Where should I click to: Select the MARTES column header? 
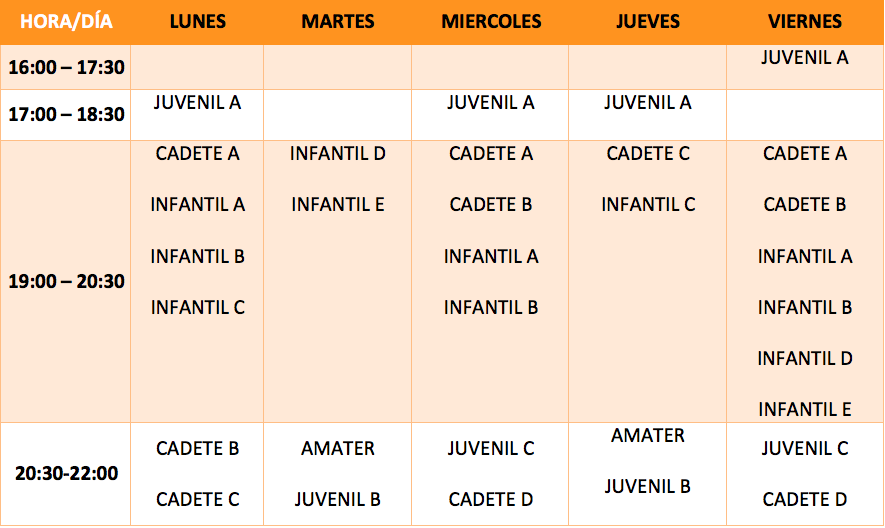(338, 21)
